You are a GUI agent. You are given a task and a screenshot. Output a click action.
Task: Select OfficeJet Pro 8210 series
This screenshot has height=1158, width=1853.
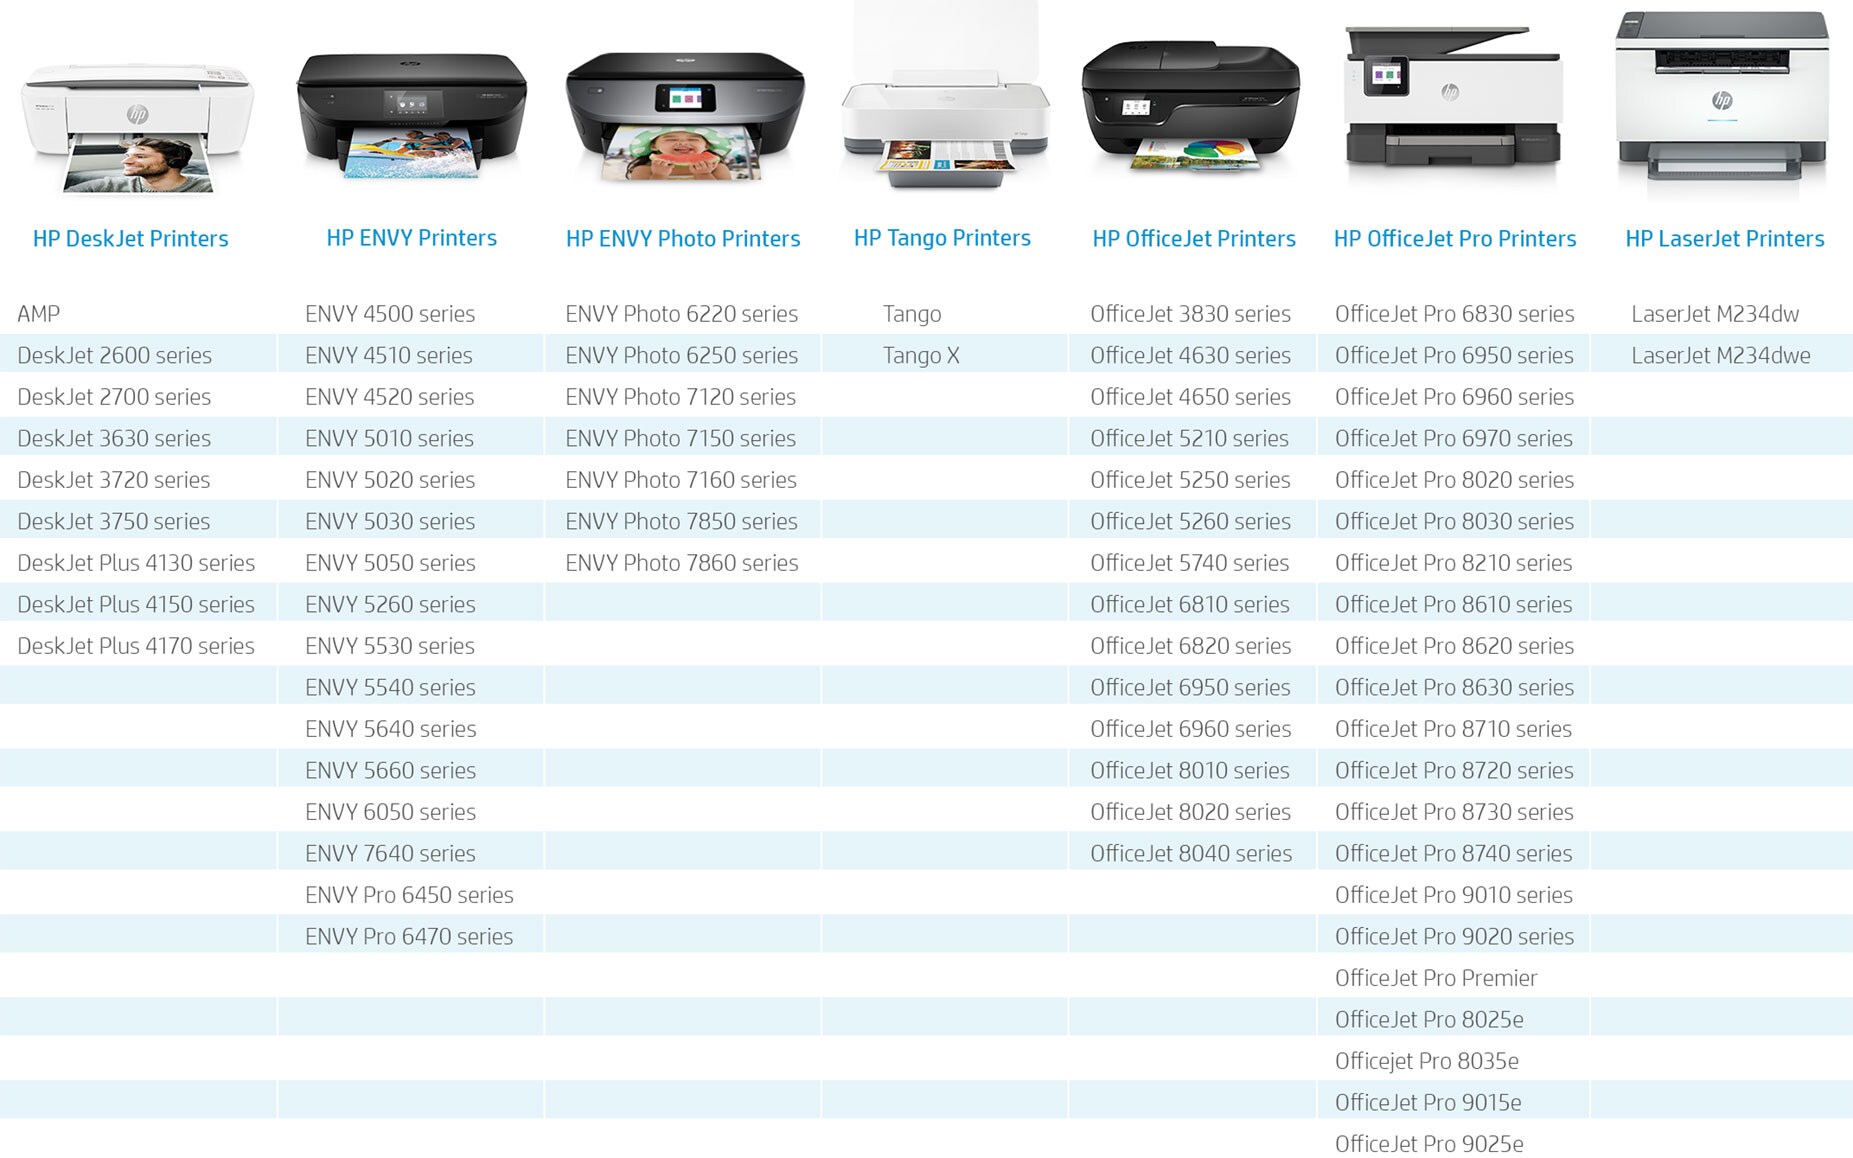(x=1454, y=563)
